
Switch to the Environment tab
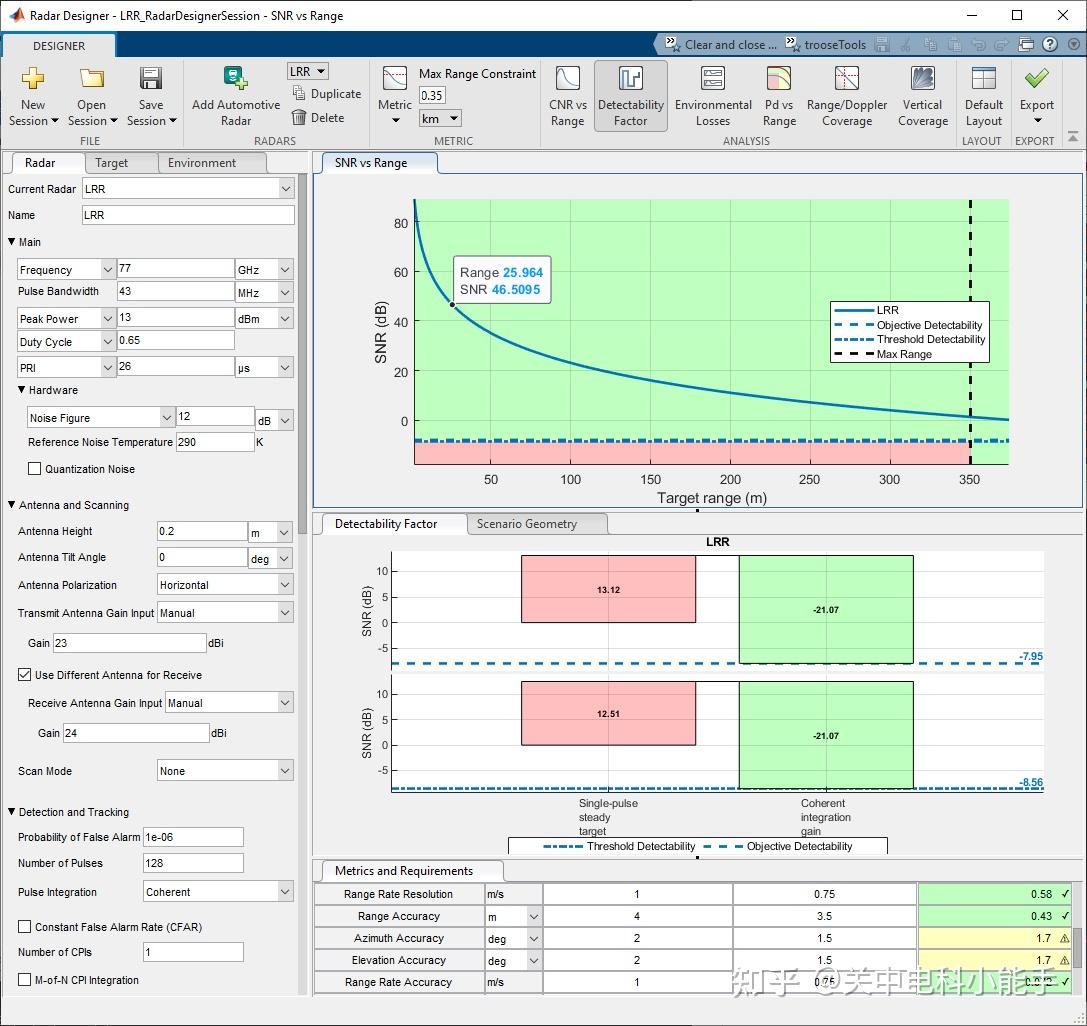click(x=202, y=163)
